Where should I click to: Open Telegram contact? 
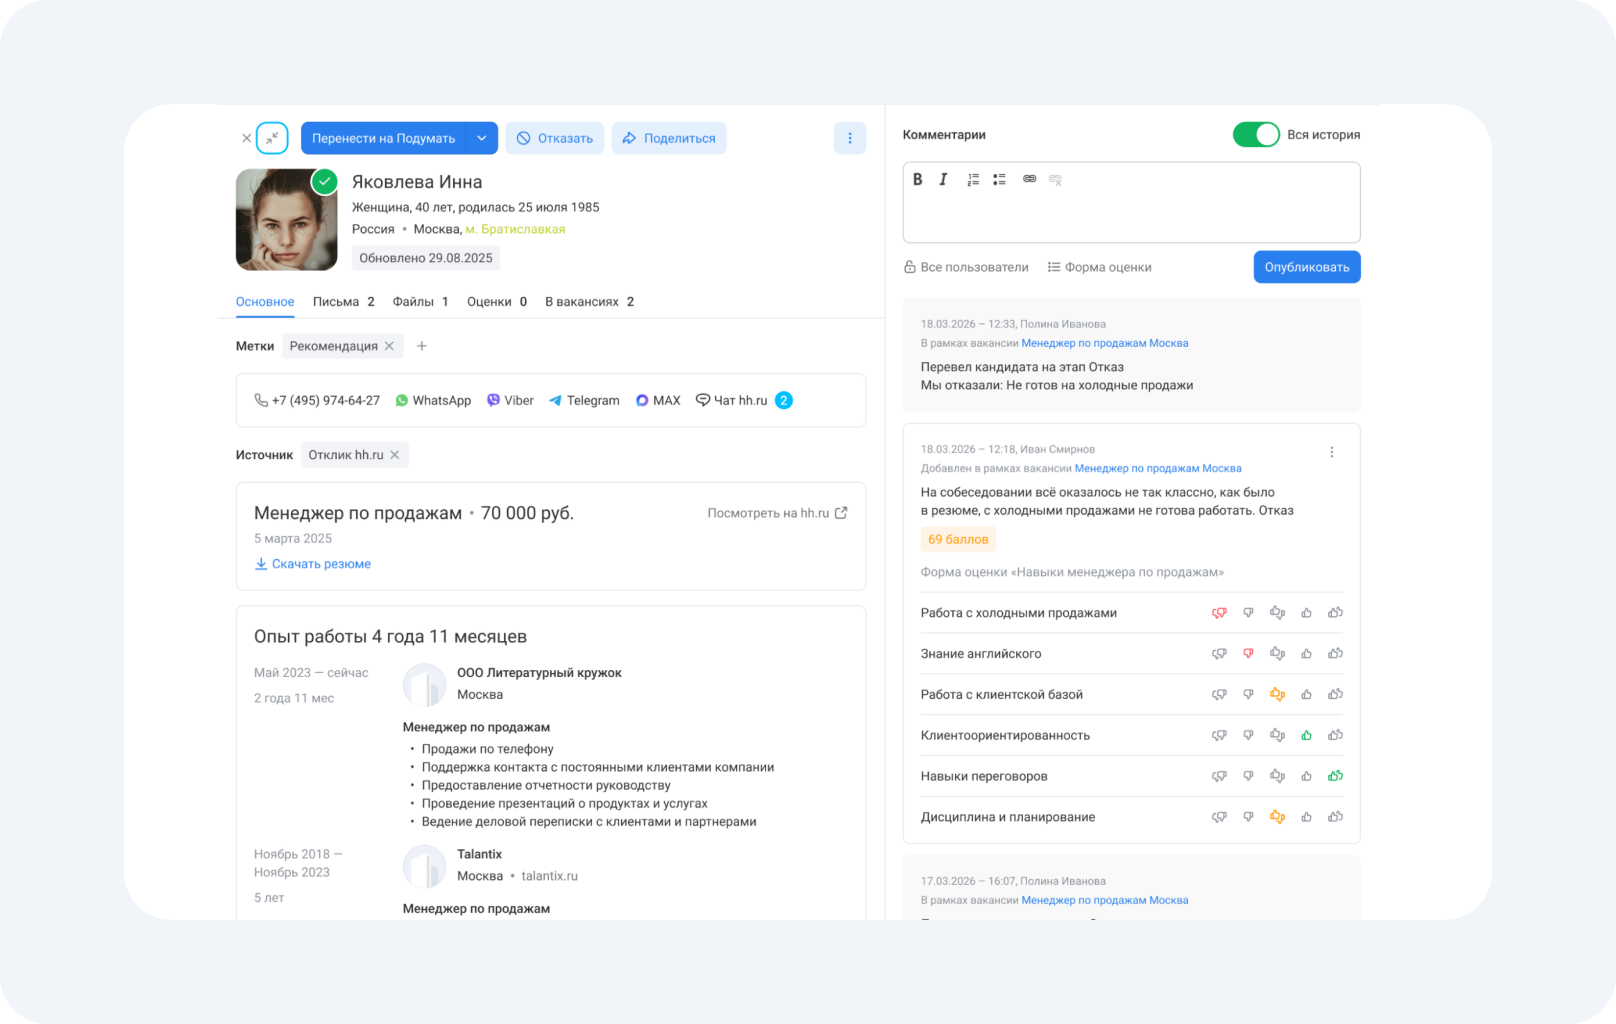click(x=584, y=400)
